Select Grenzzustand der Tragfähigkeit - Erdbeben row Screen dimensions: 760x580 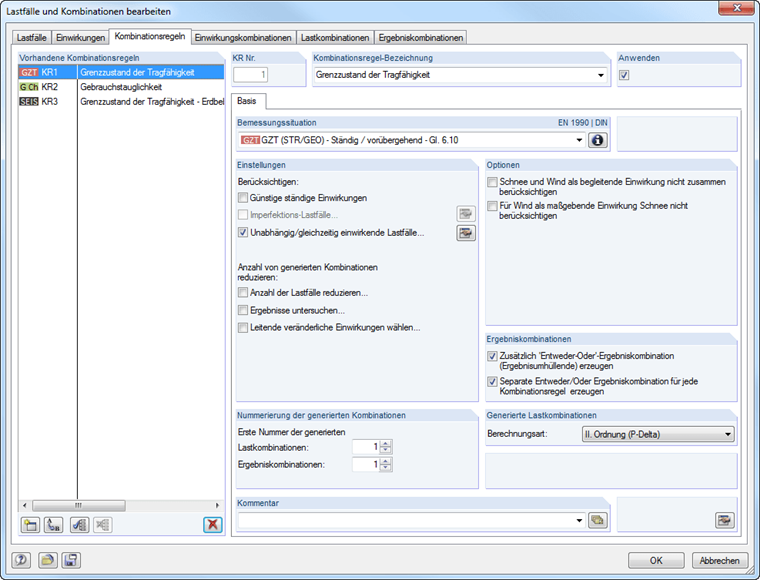tap(121, 101)
